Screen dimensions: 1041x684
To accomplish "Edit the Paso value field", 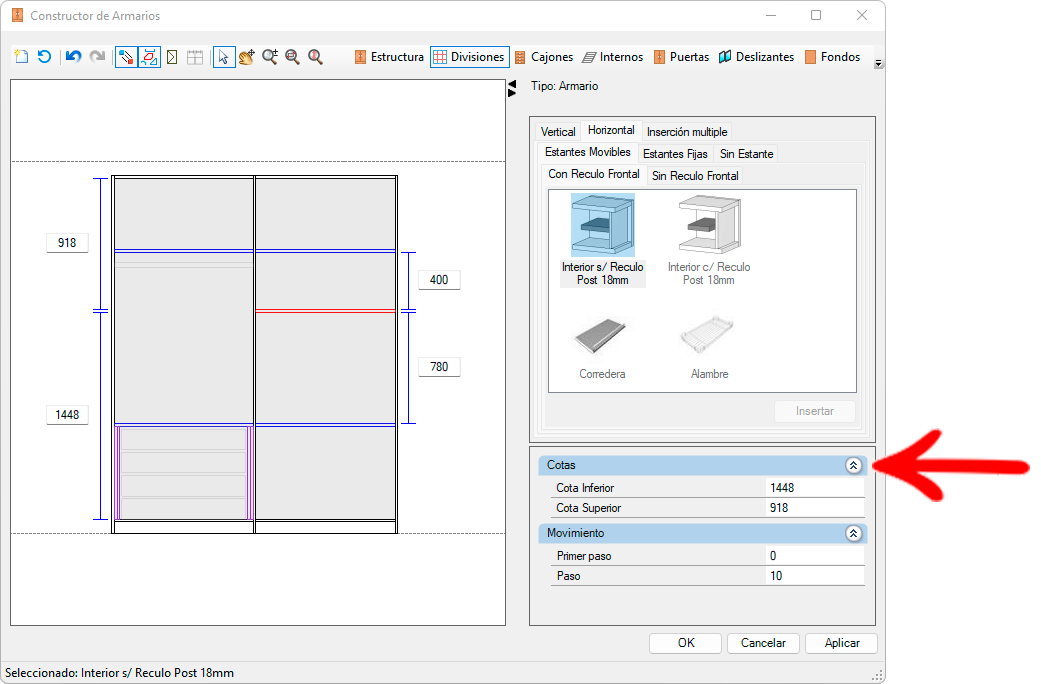I will point(815,576).
